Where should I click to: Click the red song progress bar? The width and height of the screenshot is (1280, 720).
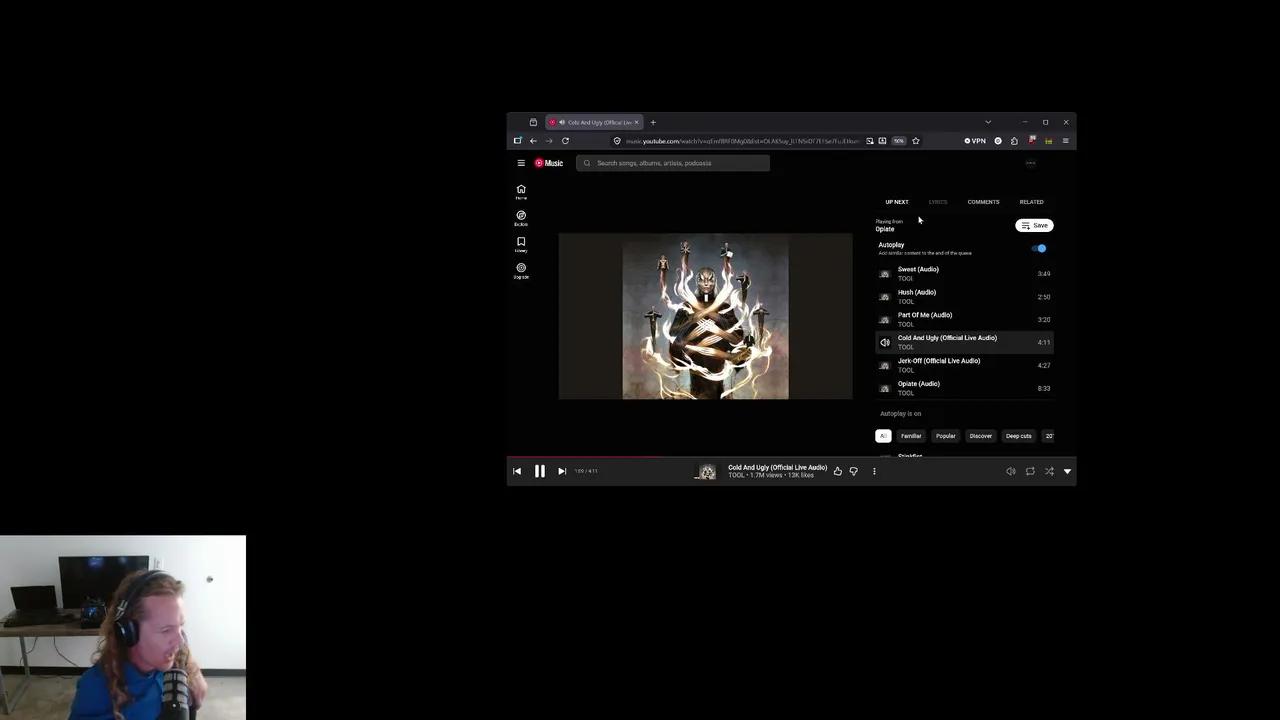point(584,458)
